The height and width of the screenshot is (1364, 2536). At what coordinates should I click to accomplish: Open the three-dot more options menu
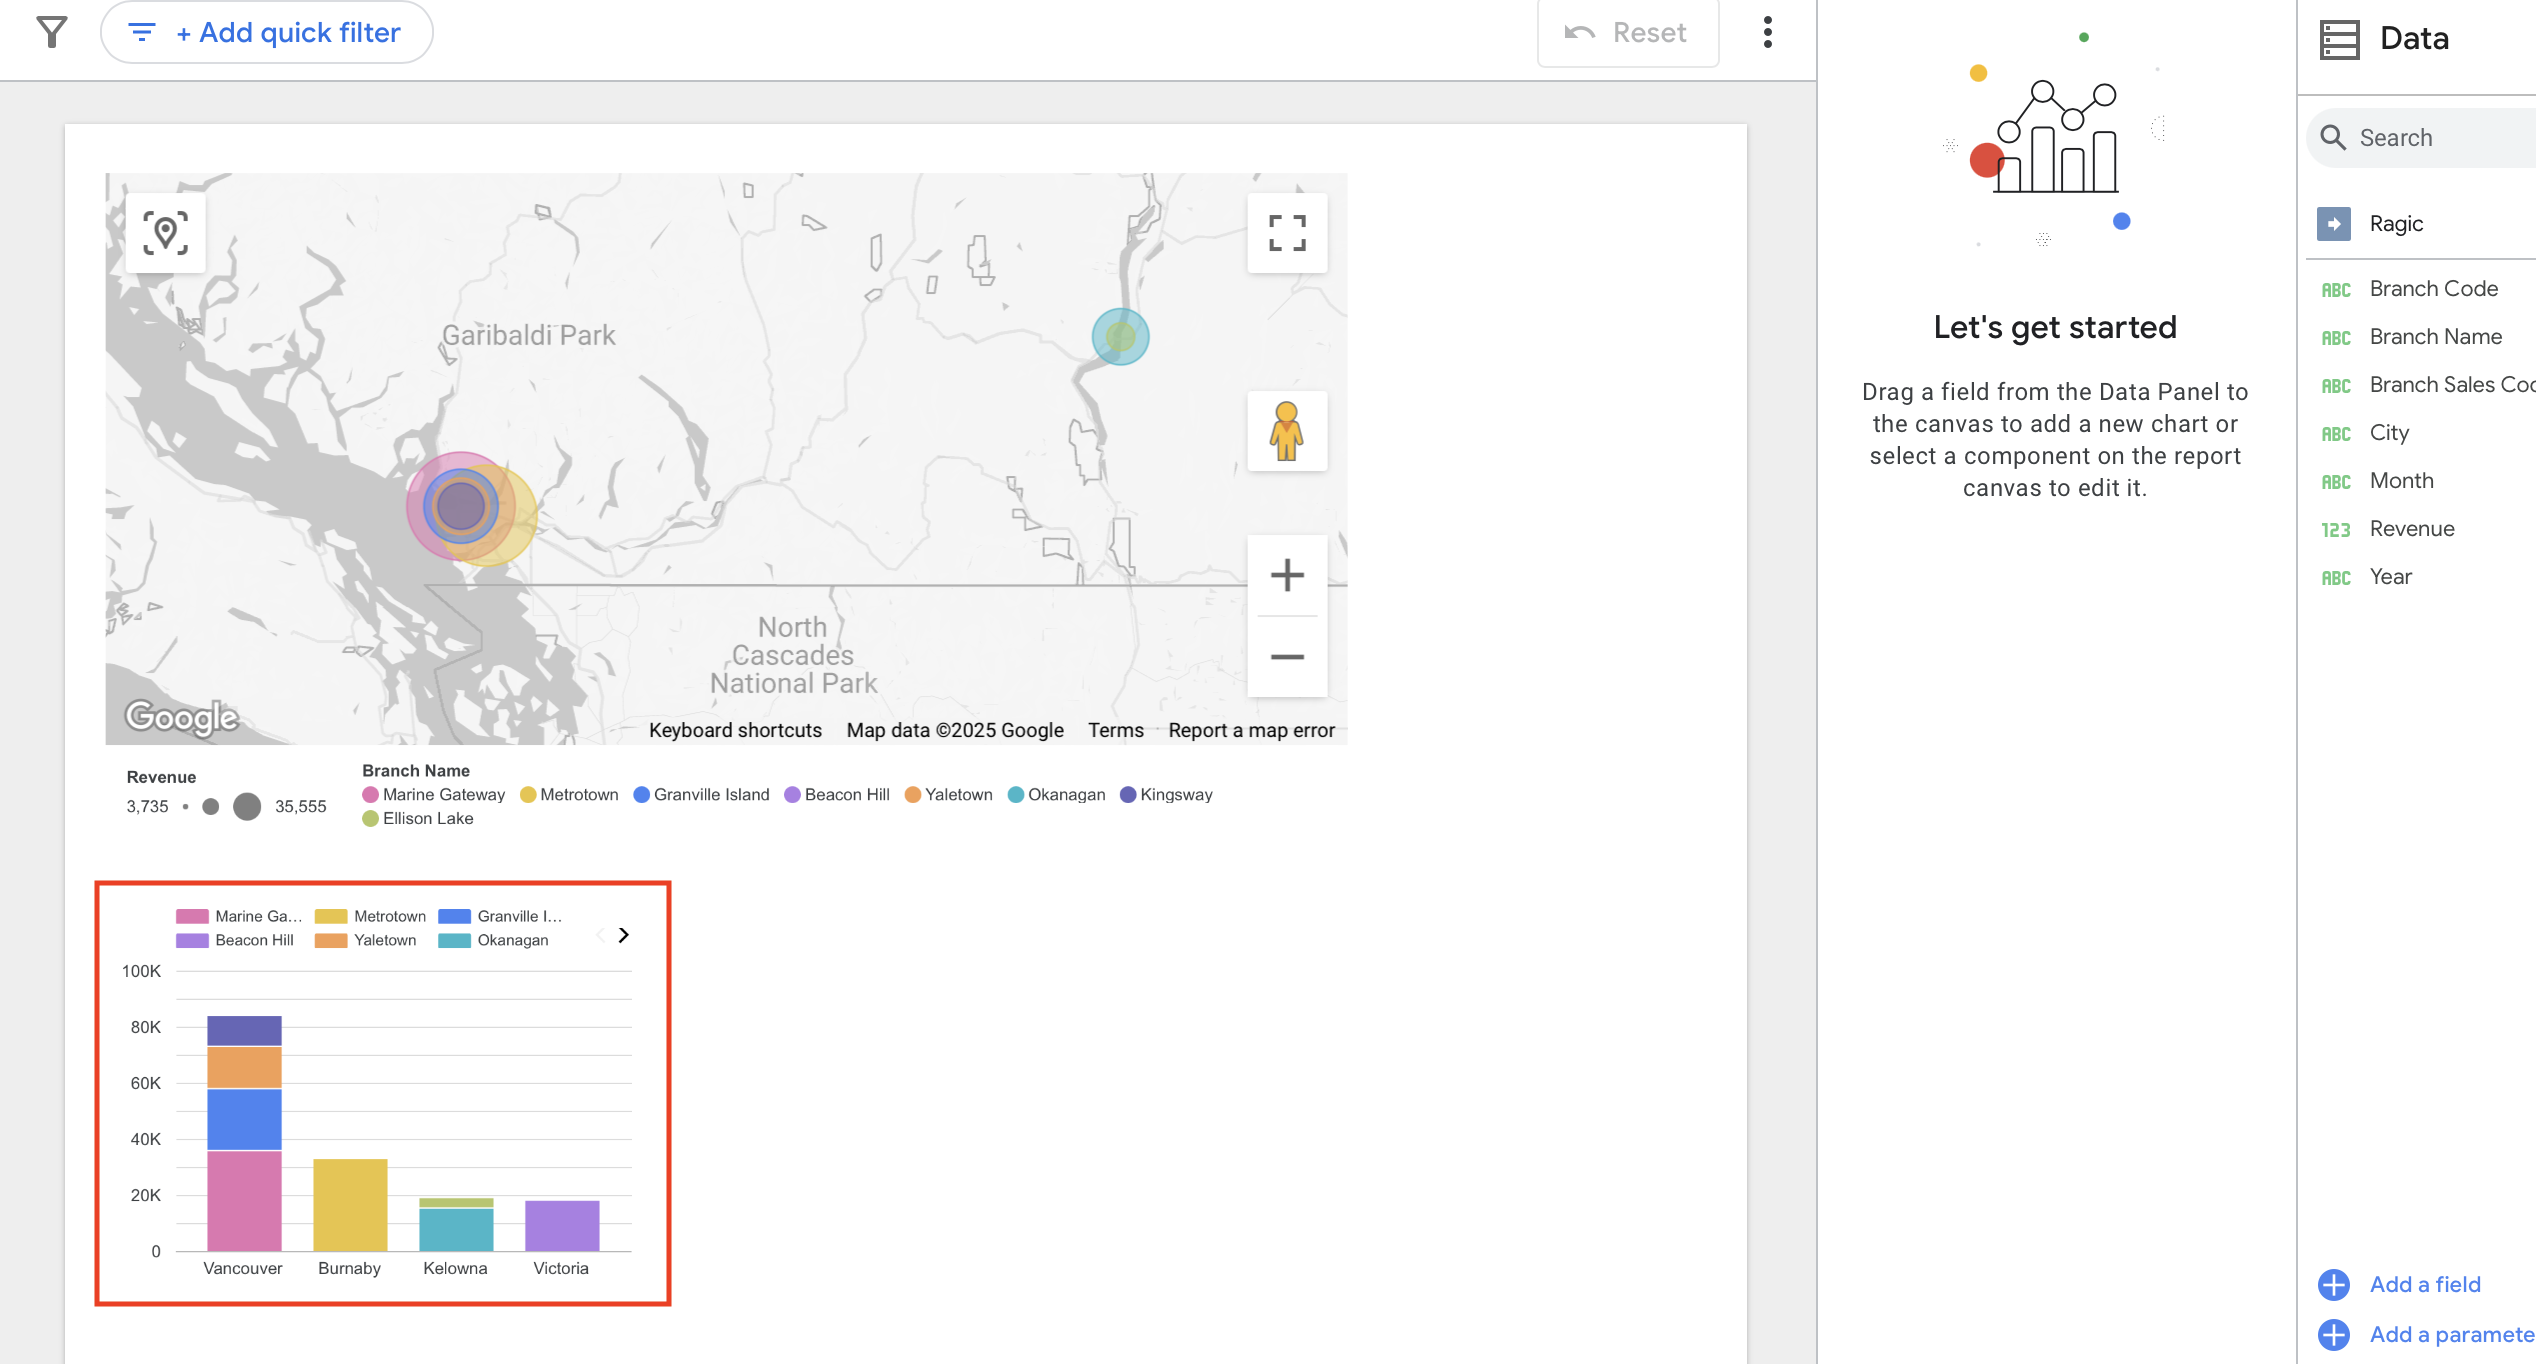(1768, 32)
